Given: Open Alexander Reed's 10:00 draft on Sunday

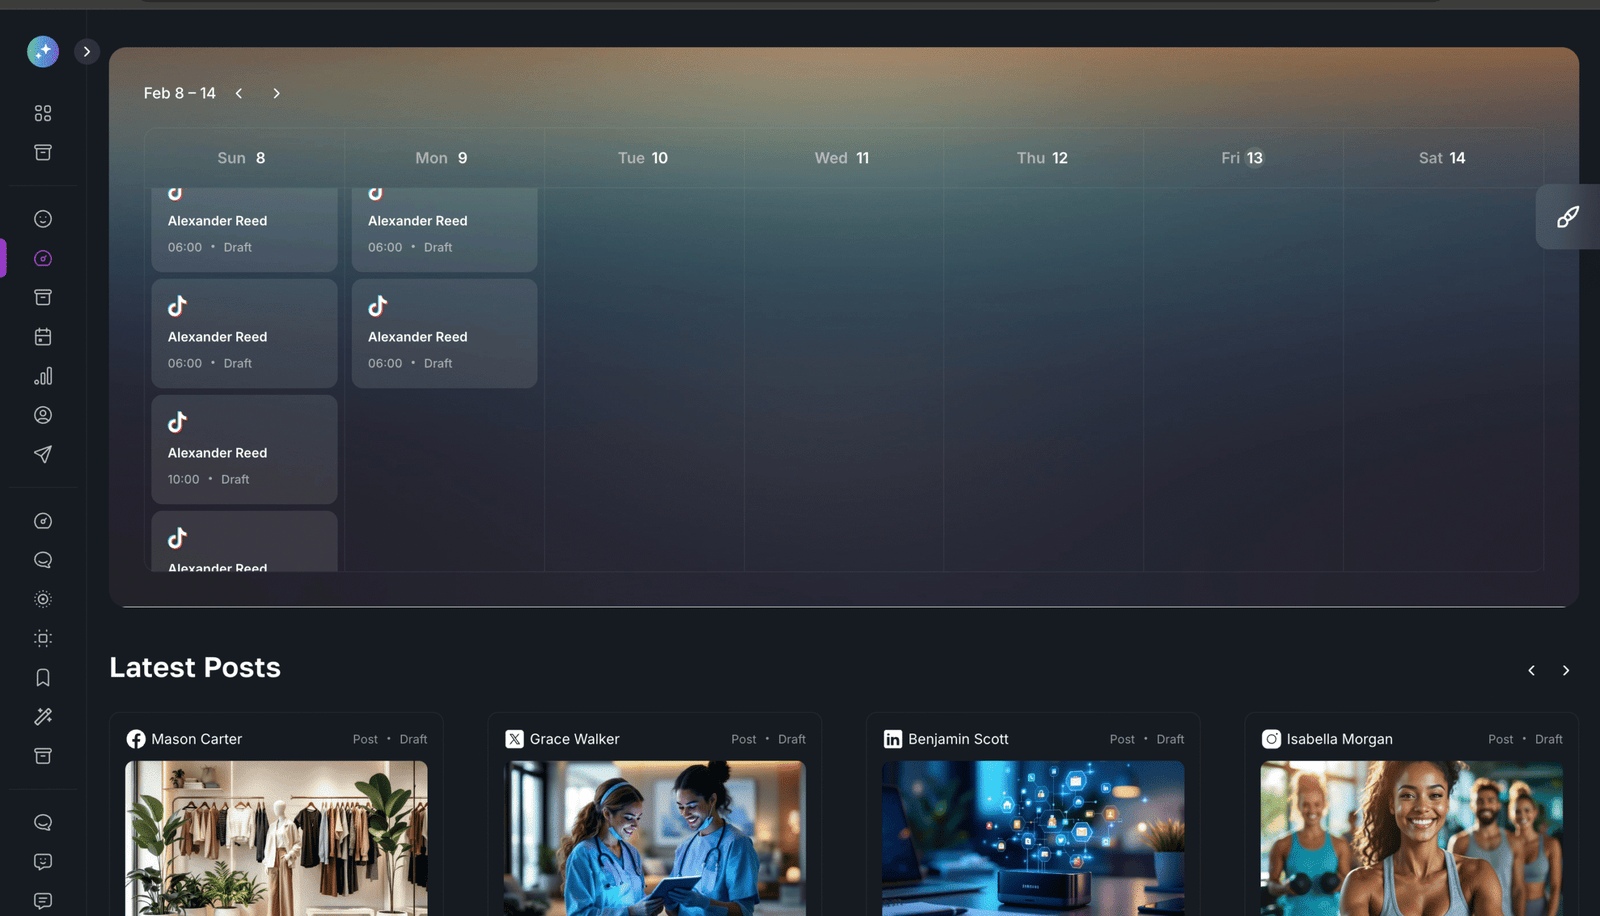Looking at the screenshot, I should point(244,450).
